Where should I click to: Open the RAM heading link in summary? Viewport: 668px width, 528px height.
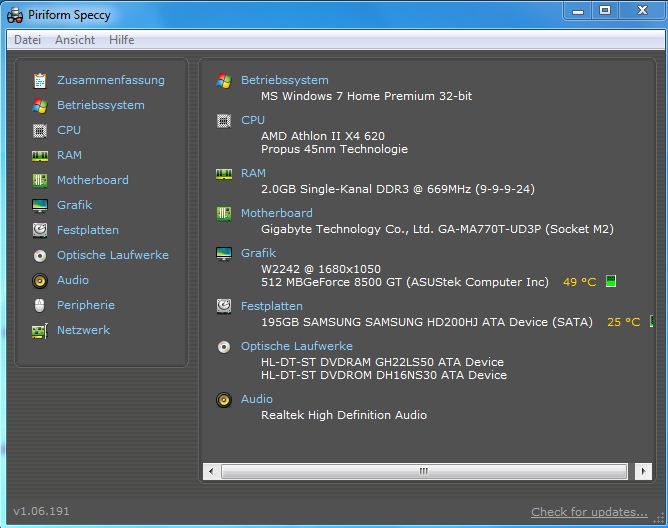point(253,173)
